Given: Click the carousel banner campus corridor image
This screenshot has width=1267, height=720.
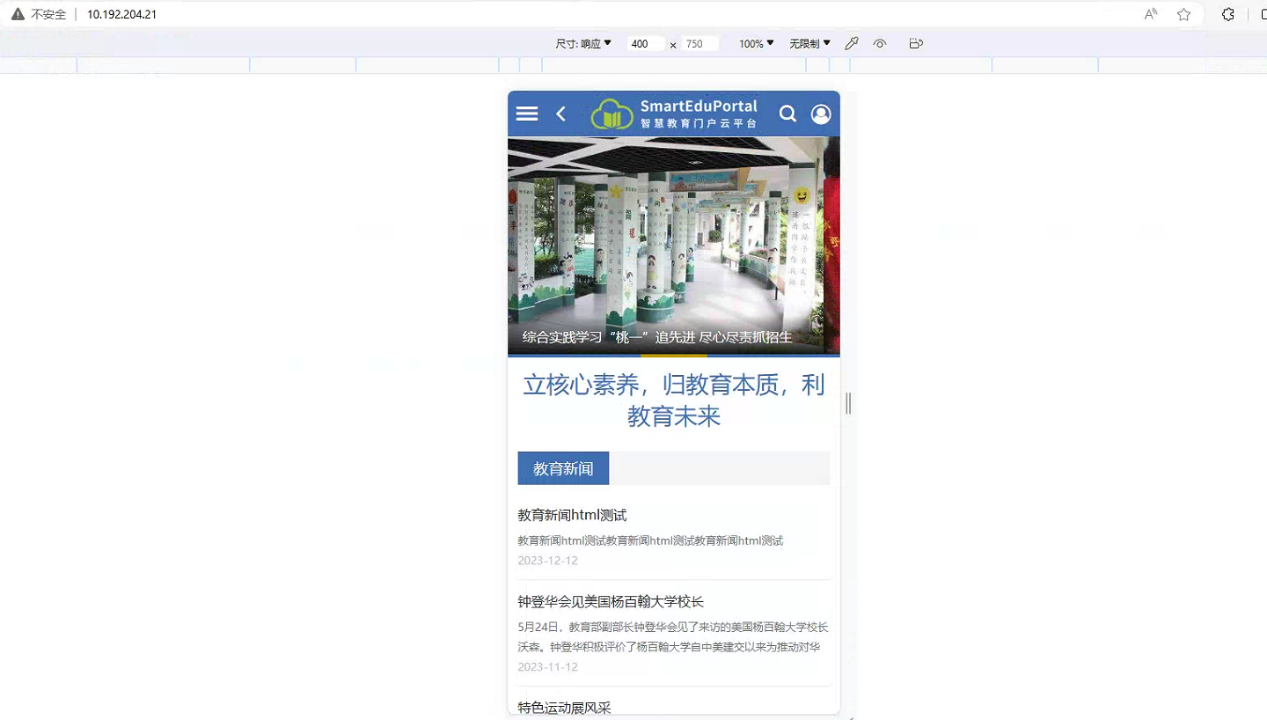Looking at the screenshot, I should click(673, 240).
